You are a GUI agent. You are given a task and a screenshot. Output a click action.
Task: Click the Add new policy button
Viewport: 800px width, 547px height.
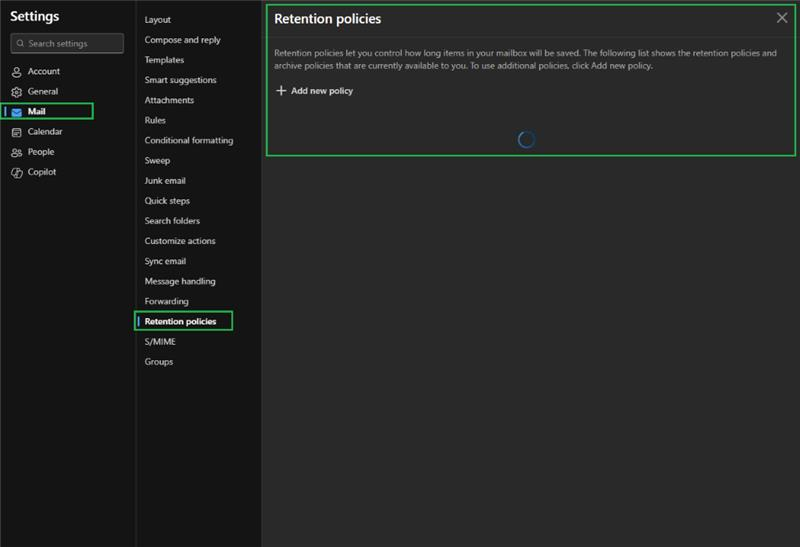coord(314,91)
